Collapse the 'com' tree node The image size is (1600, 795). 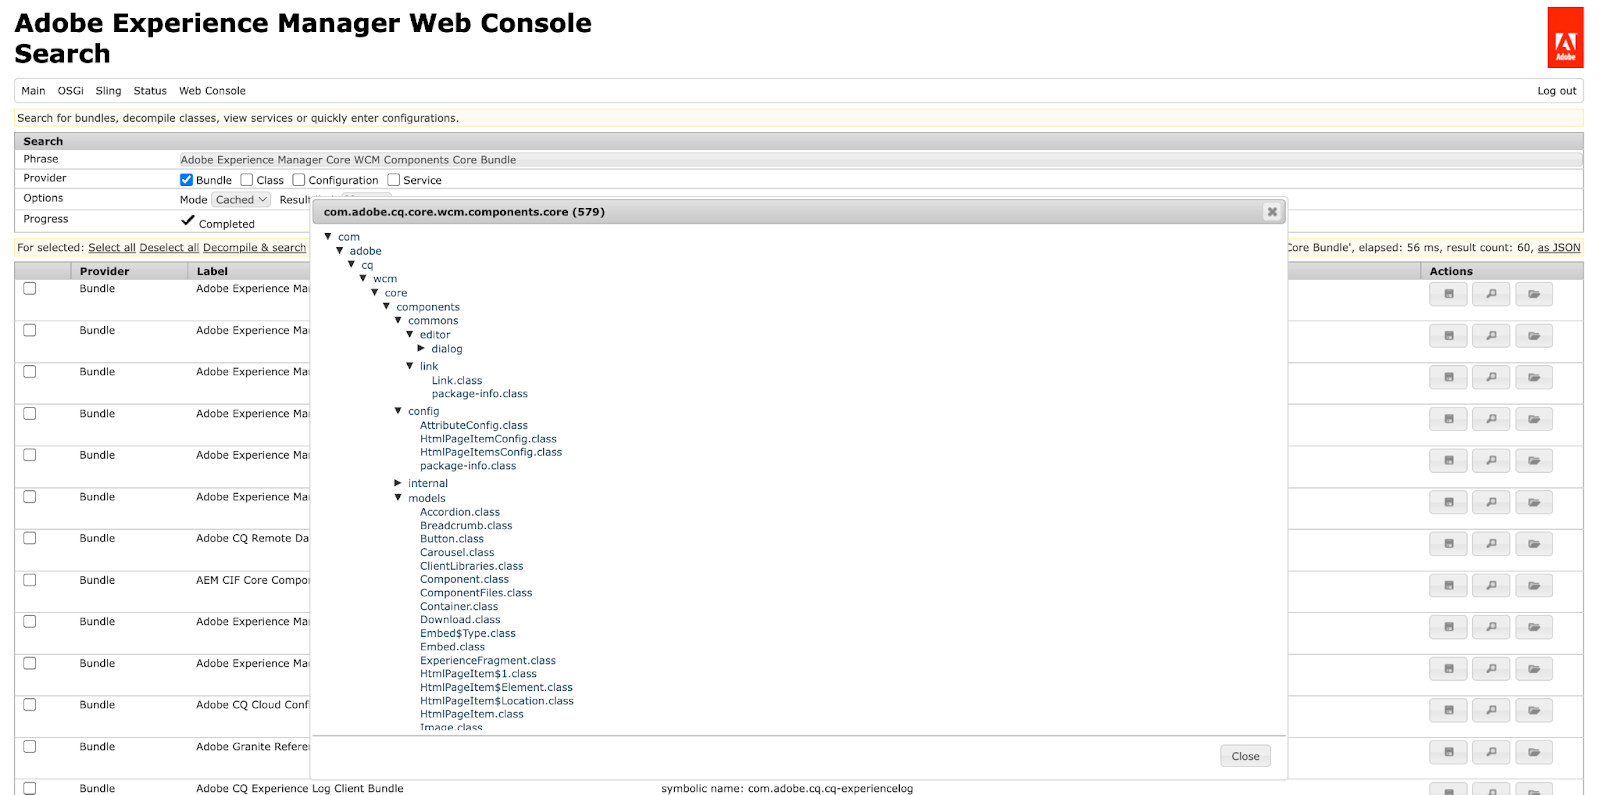pos(328,237)
